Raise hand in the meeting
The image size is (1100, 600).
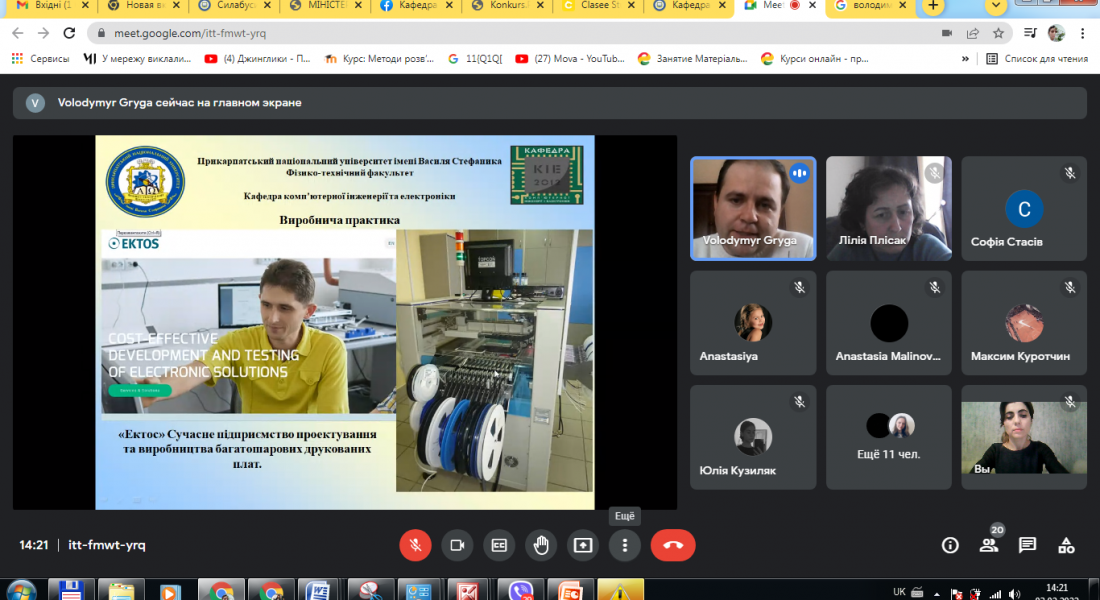coord(541,545)
